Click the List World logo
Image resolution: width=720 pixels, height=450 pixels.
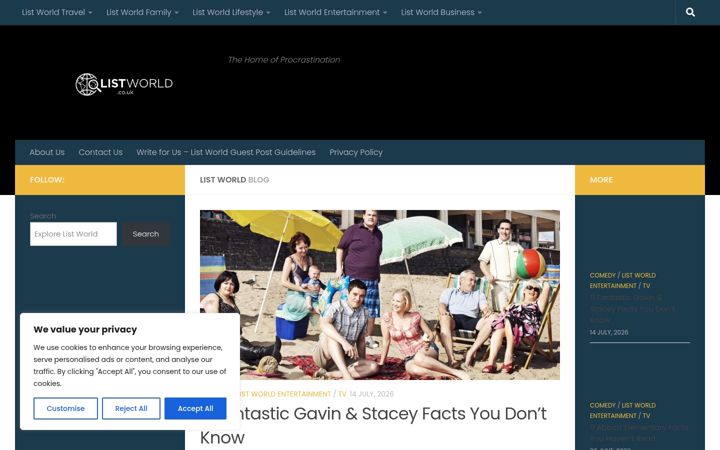124,84
